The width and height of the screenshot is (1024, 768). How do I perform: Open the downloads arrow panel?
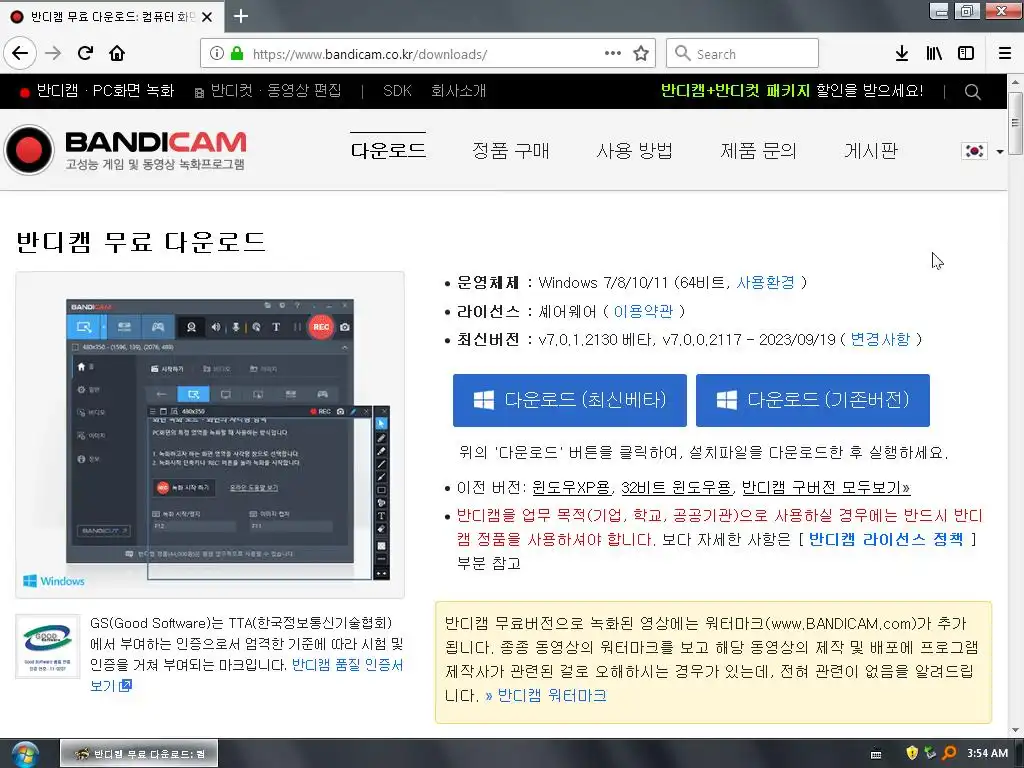902,54
